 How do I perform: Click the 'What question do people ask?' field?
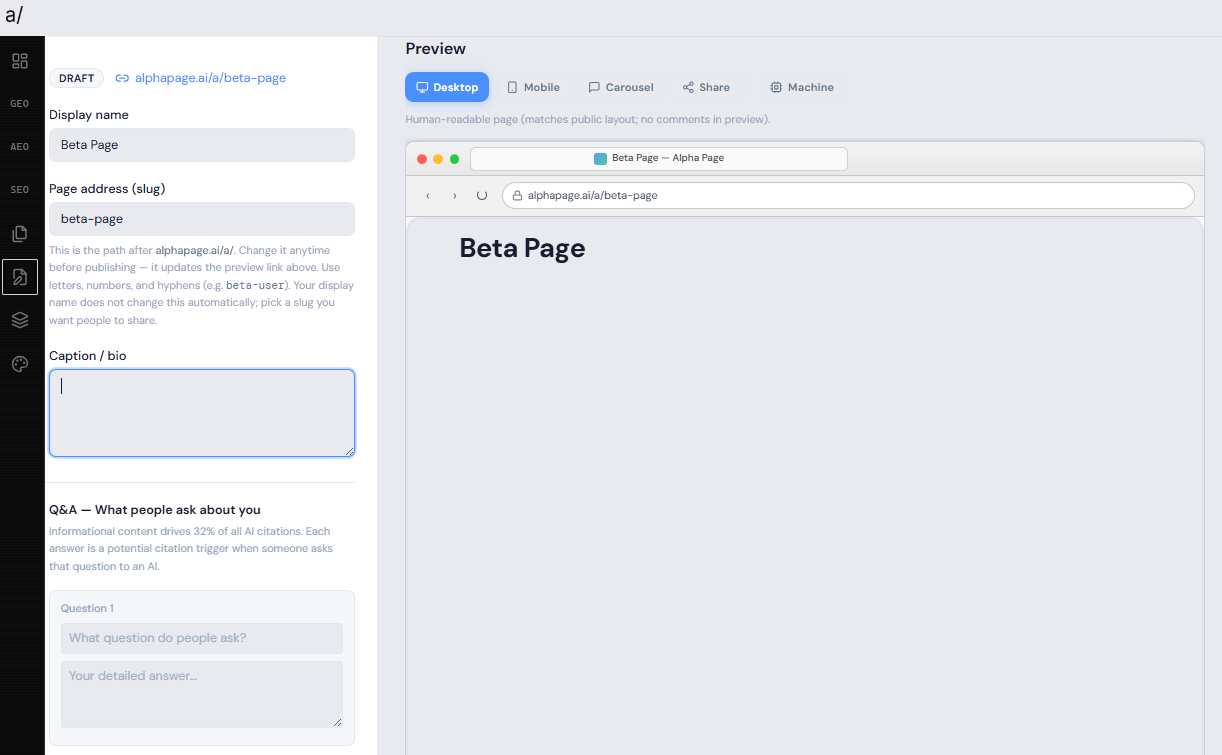(x=202, y=638)
